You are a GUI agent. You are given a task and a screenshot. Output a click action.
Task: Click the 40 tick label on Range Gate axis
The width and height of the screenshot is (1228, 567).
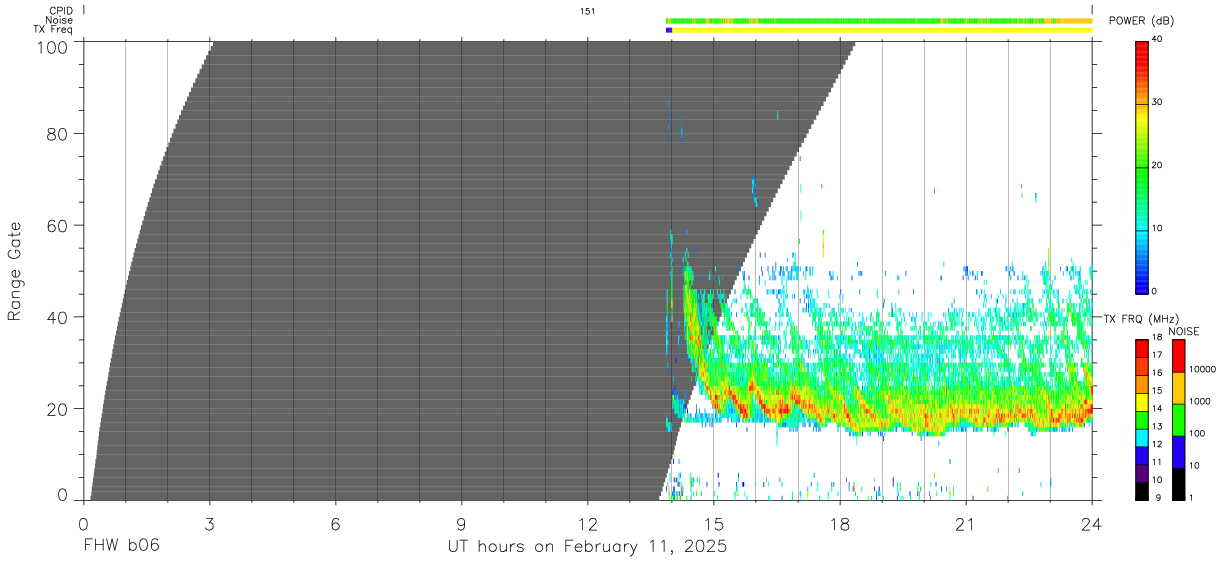point(57,317)
